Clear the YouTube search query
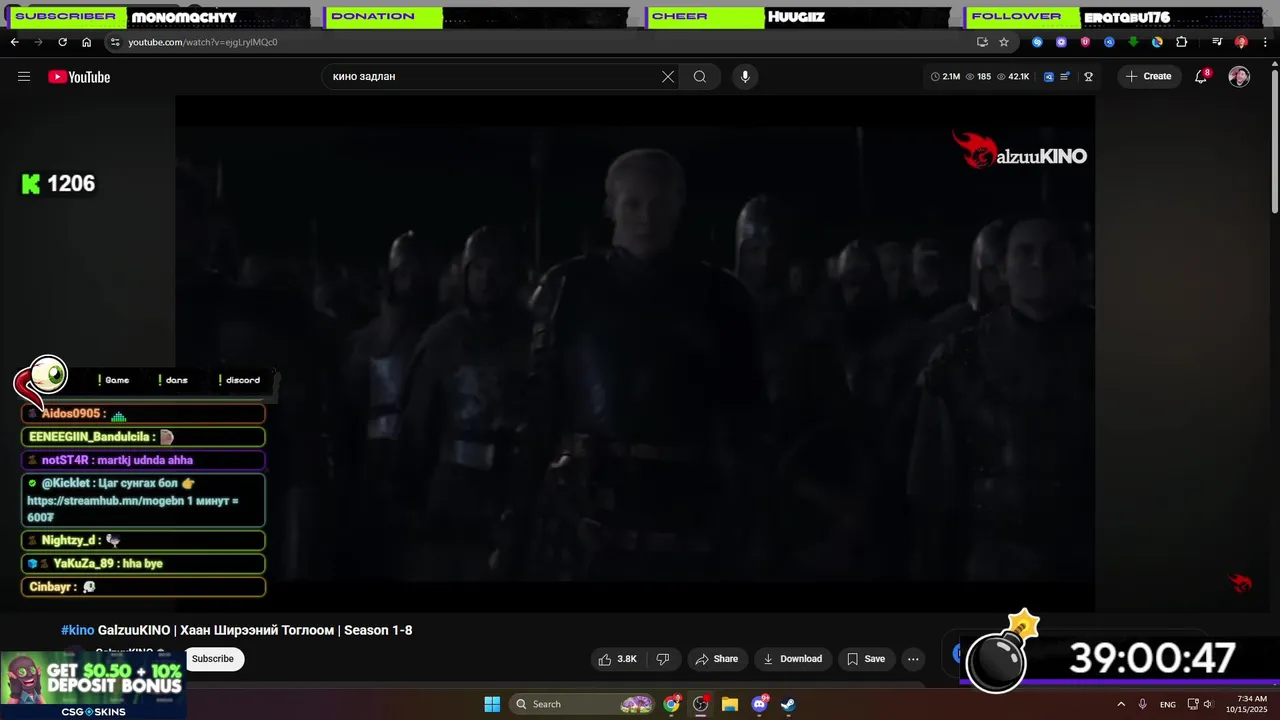Viewport: 1280px width, 720px height. pyautogui.click(x=668, y=76)
